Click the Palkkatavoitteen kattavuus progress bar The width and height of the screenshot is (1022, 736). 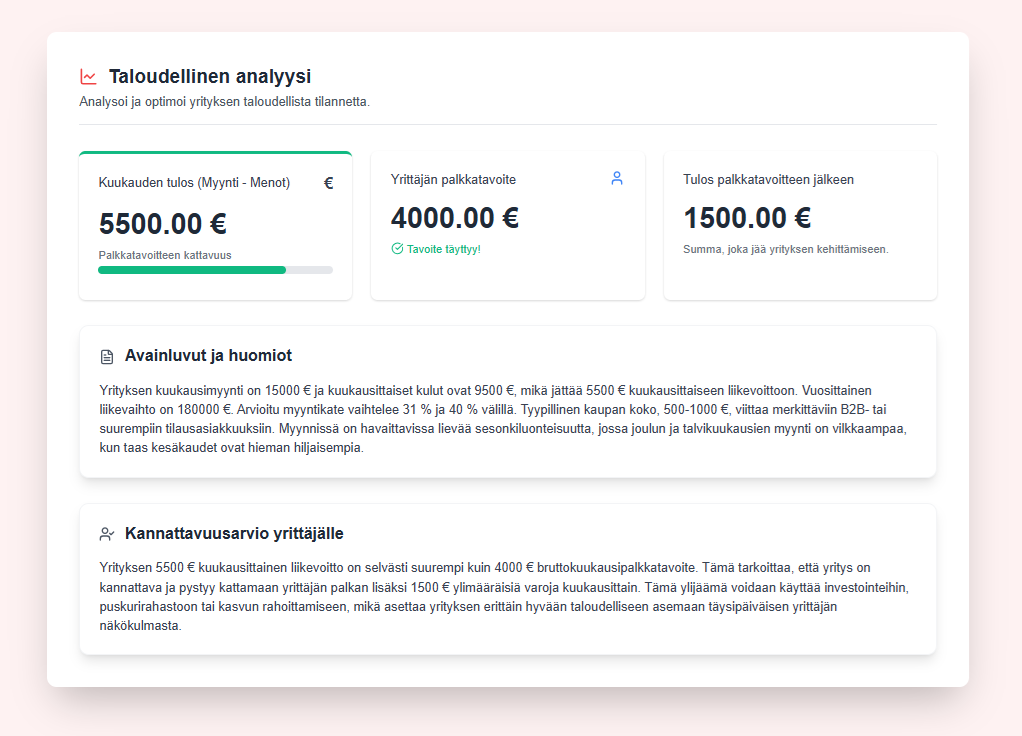point(215,270)
